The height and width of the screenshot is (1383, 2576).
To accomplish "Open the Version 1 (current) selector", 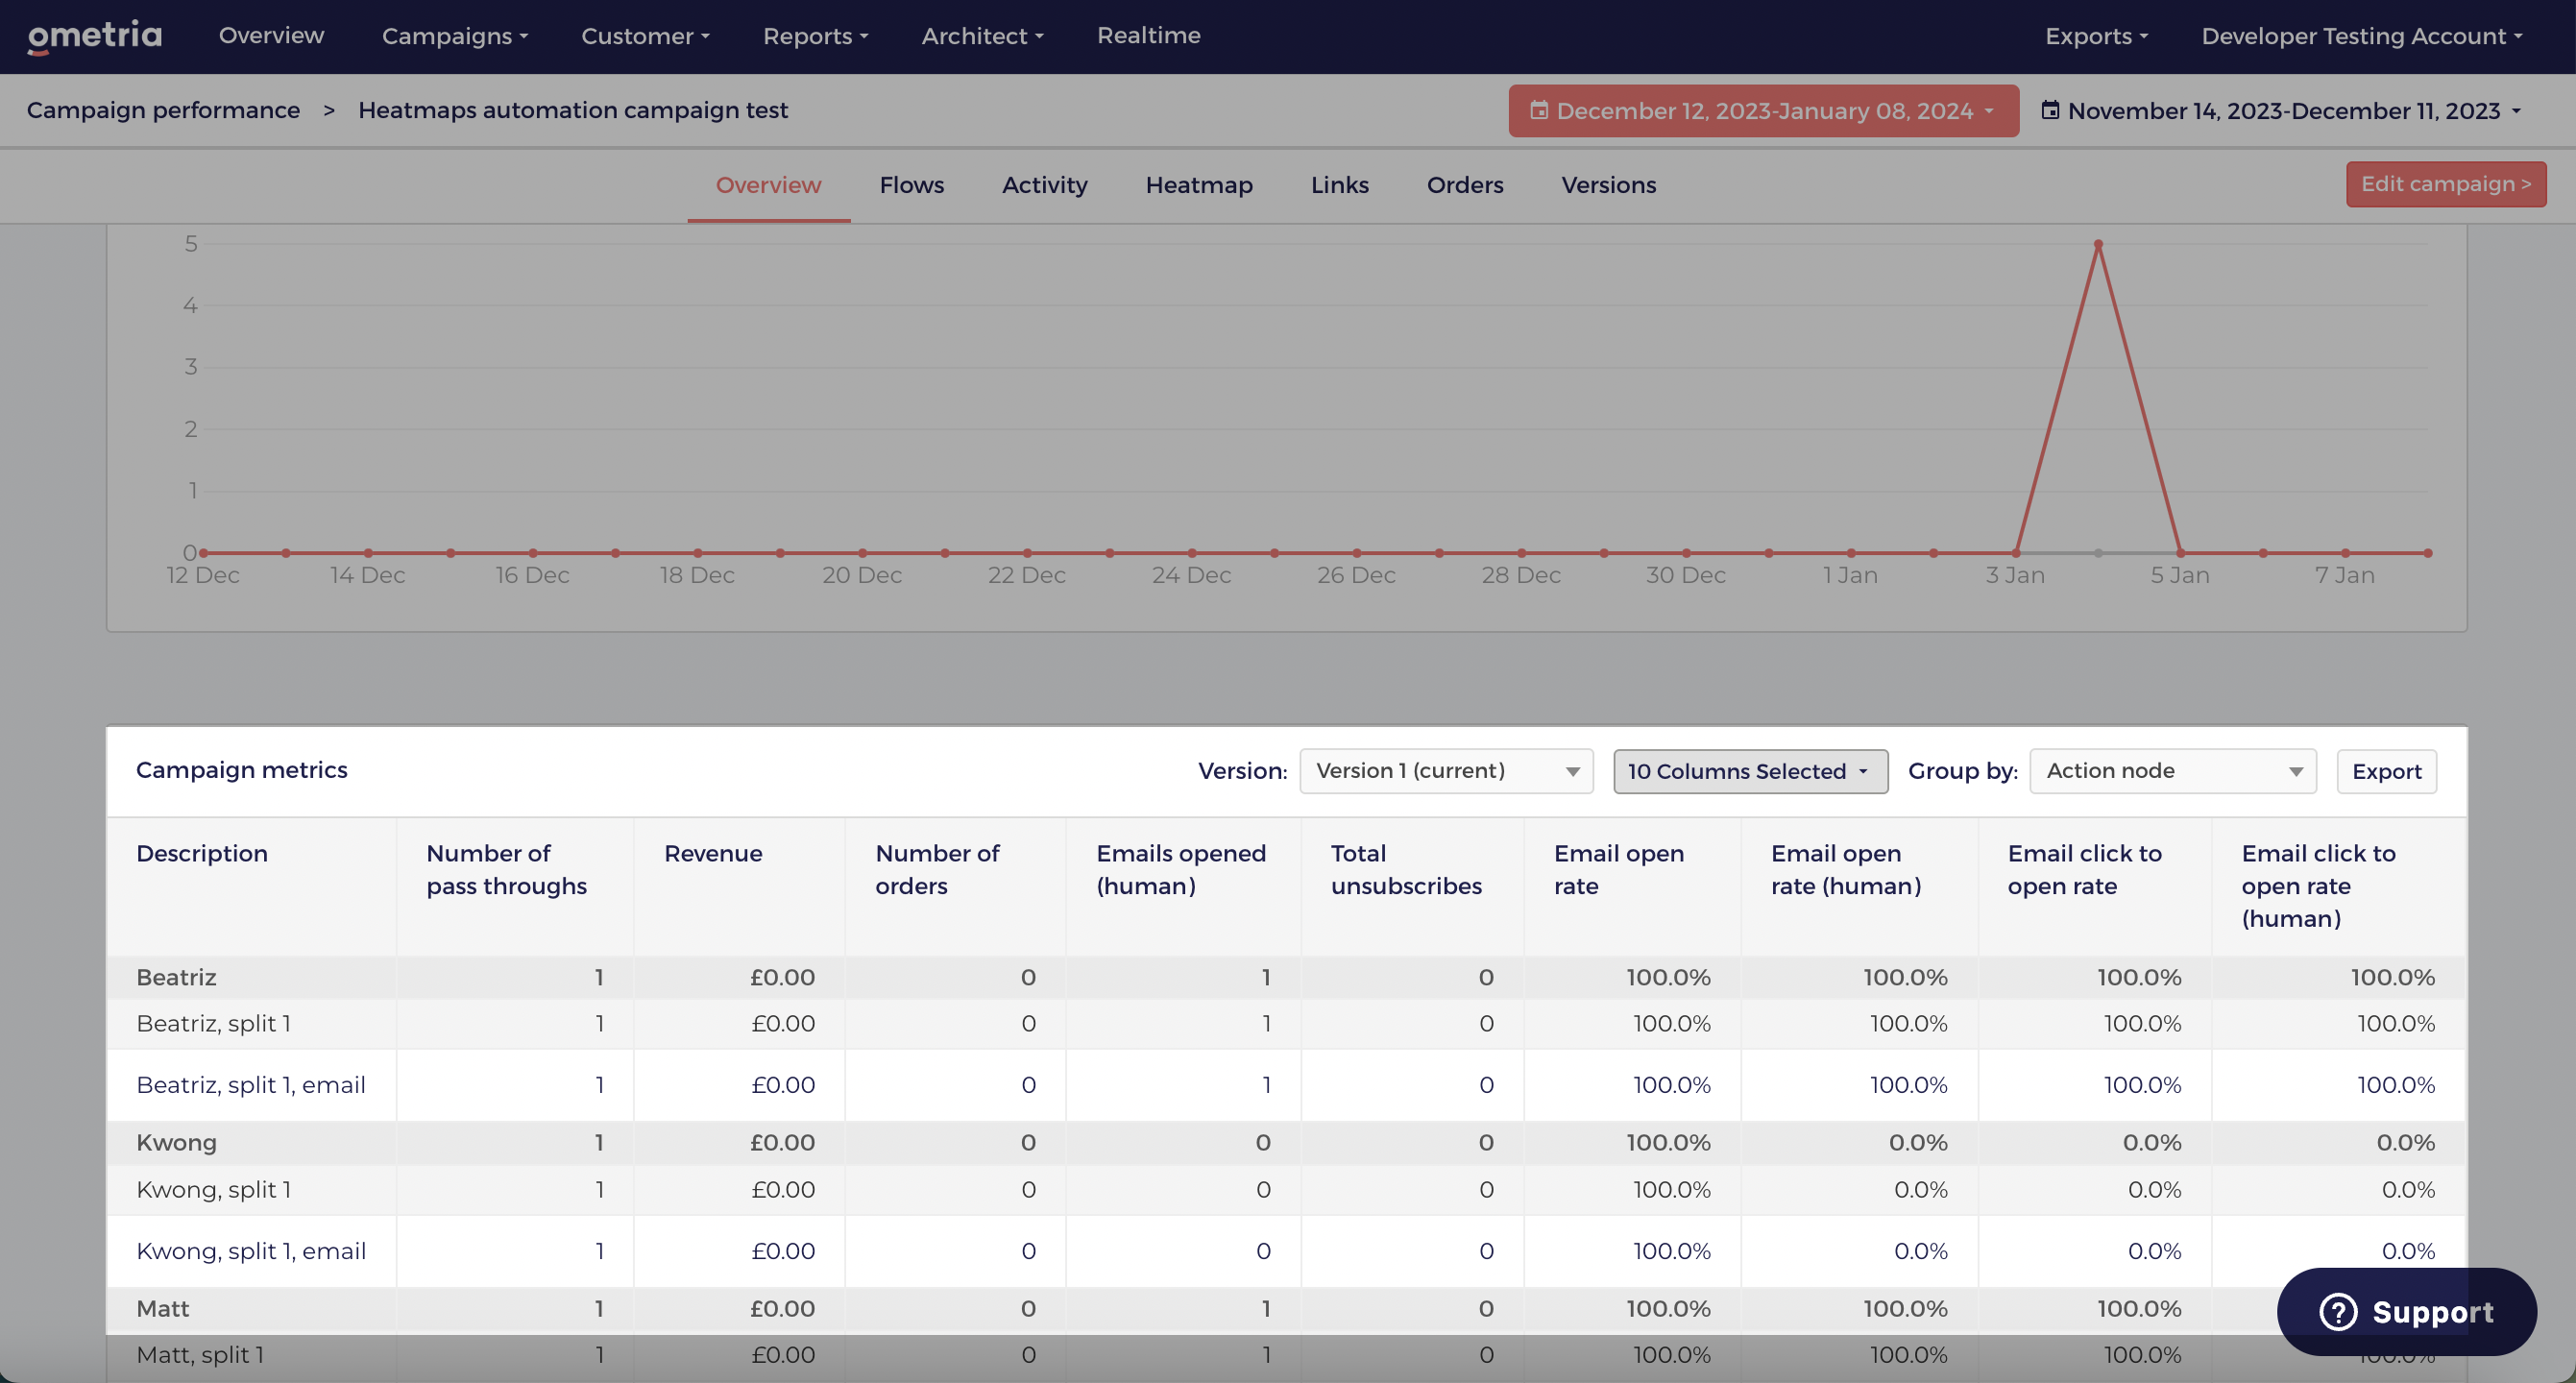I will click(1446, 771).
